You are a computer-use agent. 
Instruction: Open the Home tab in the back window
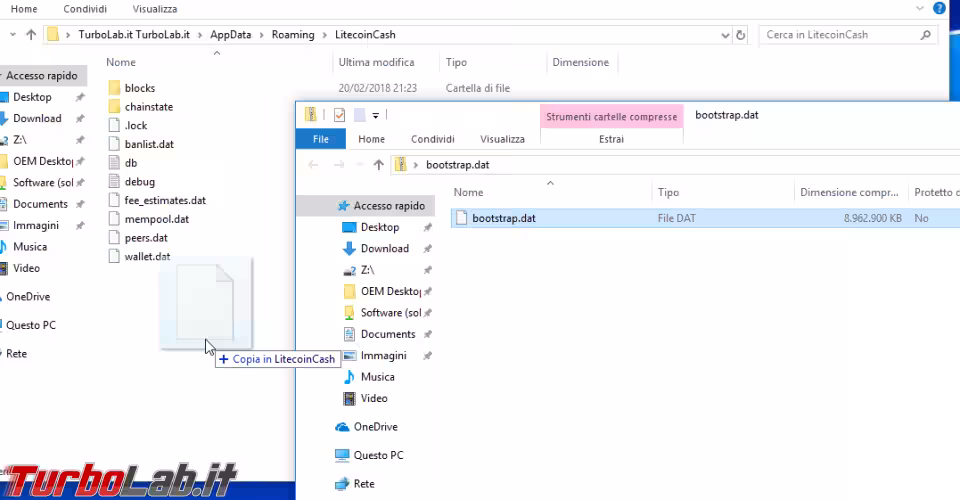coord(24,9)
